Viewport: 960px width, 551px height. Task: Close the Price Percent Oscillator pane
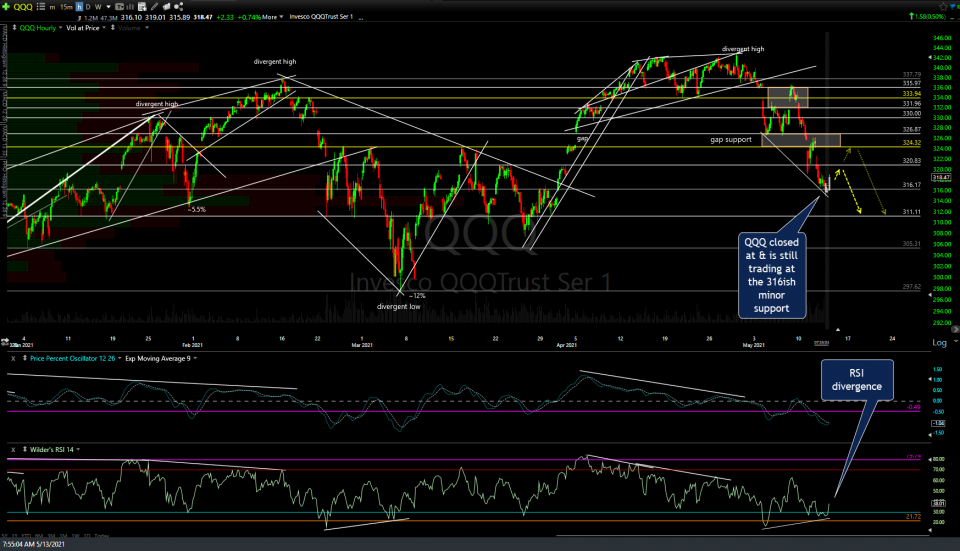[13, 359]
